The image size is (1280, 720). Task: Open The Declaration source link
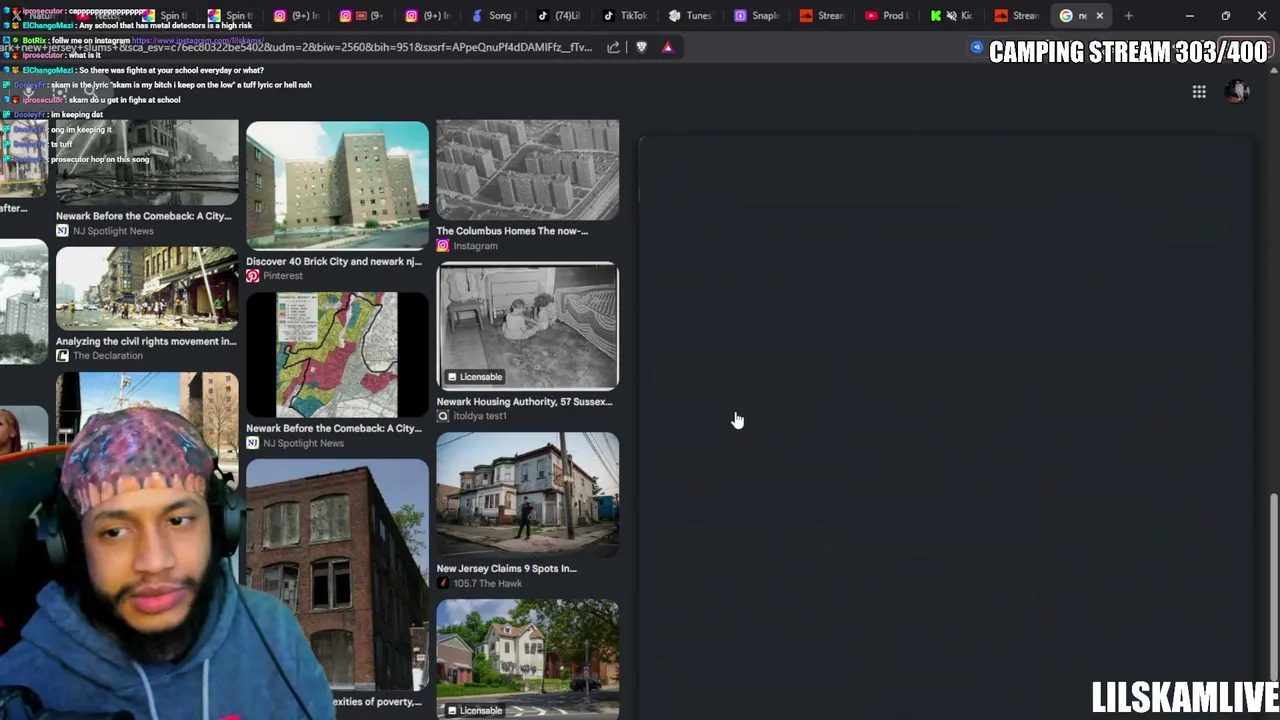(100, 356)
